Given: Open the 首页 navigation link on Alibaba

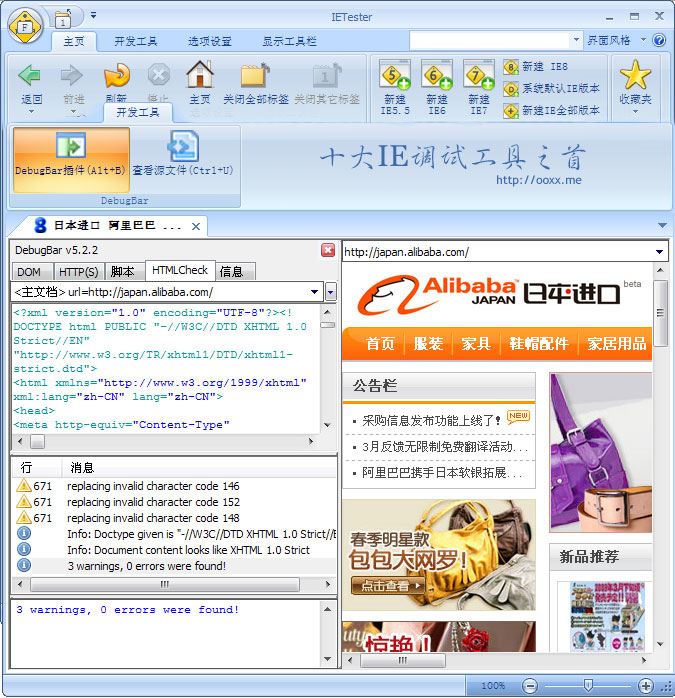Looking at the screenshot, I should coord(380,344).
